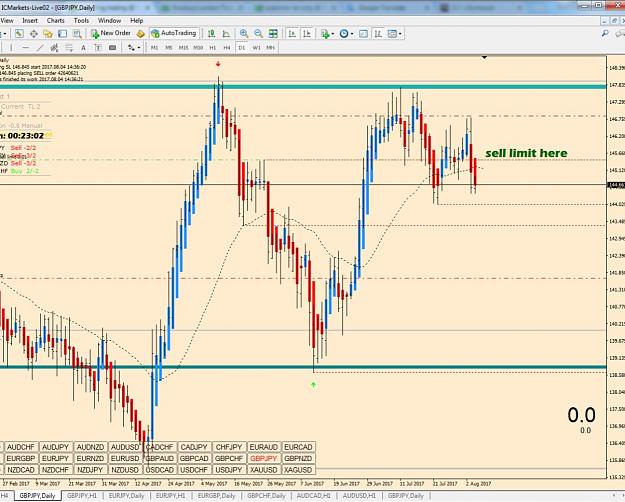Switch chart to bar chart icon
The height and width of the screenshot is (502, 625).
click(211, 34)
